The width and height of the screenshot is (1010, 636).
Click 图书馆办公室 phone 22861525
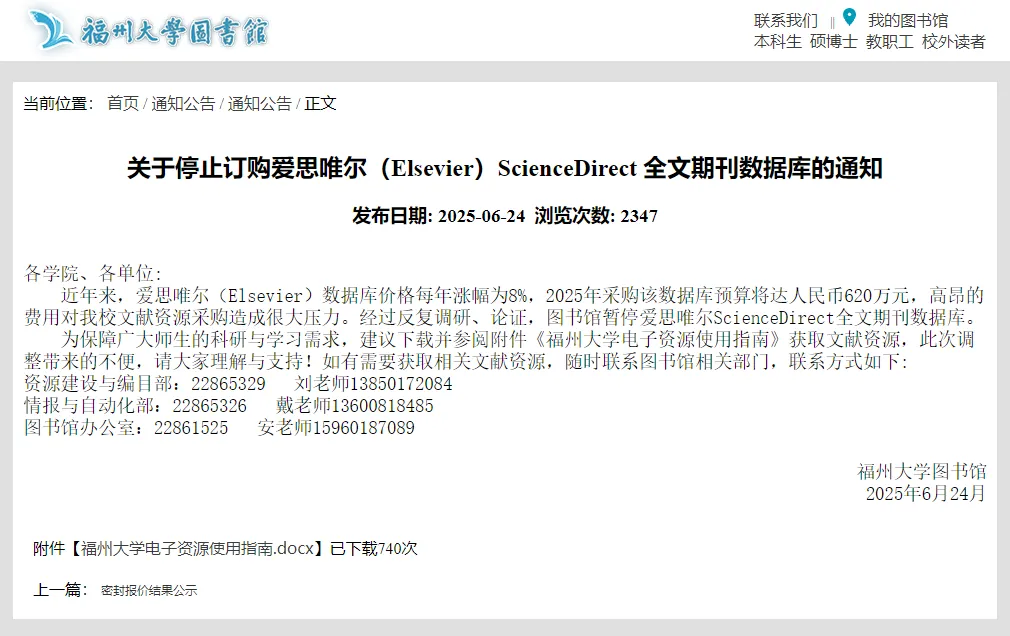pyautogui.click(x=191, y=427)
